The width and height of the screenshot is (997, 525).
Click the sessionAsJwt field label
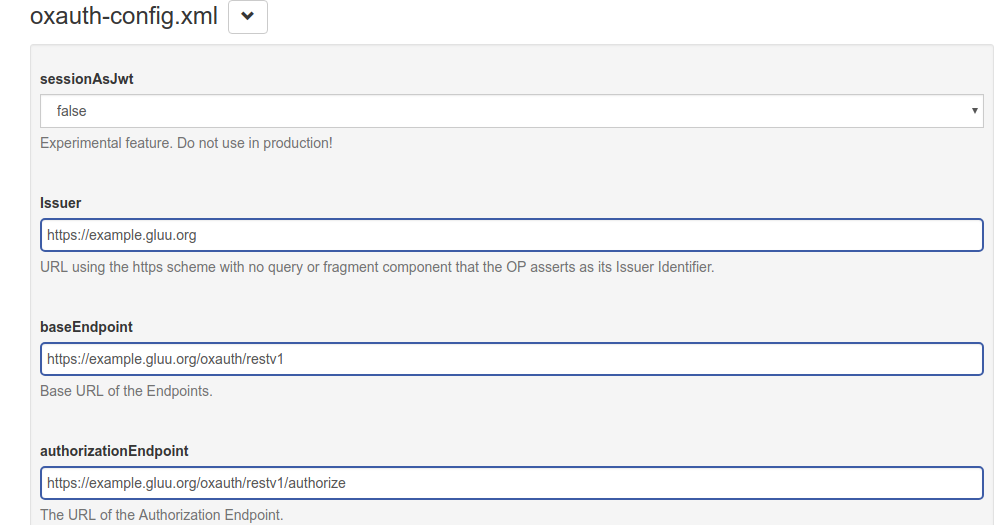[86, 79]
